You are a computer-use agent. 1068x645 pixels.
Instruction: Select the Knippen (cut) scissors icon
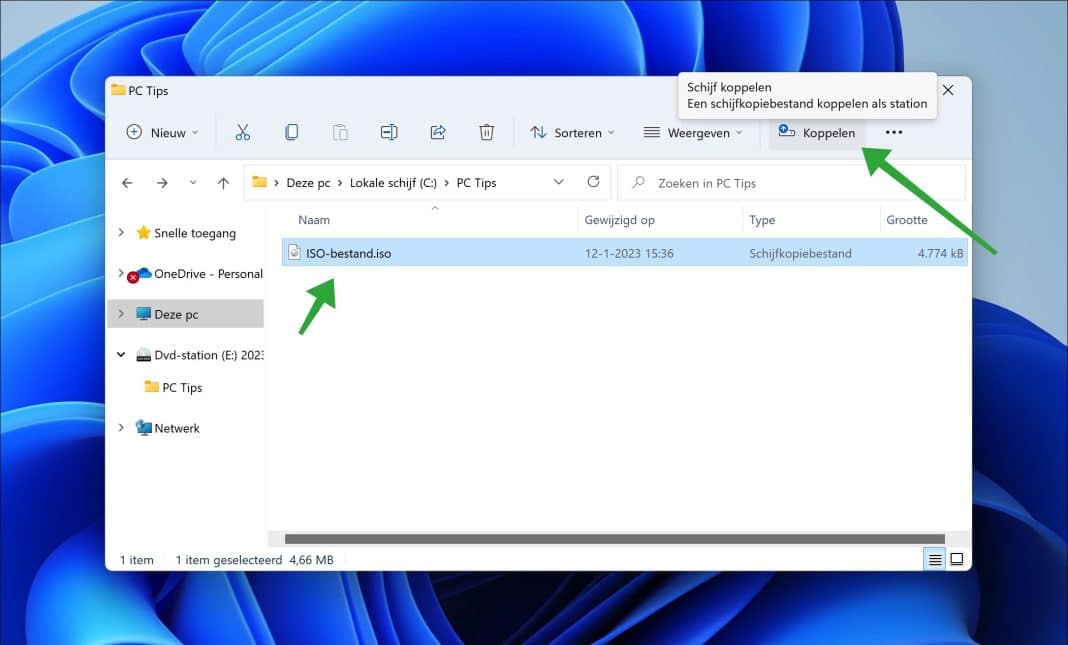(x=243, y=132)
